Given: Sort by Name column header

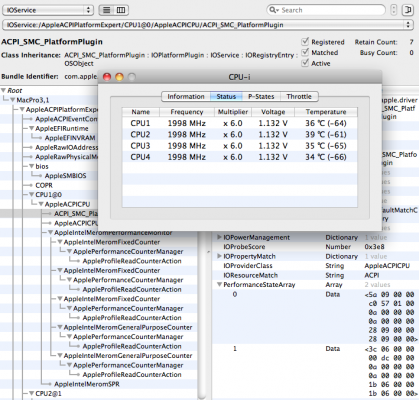Looking at the screenshot, I should (x=141, y=112).
